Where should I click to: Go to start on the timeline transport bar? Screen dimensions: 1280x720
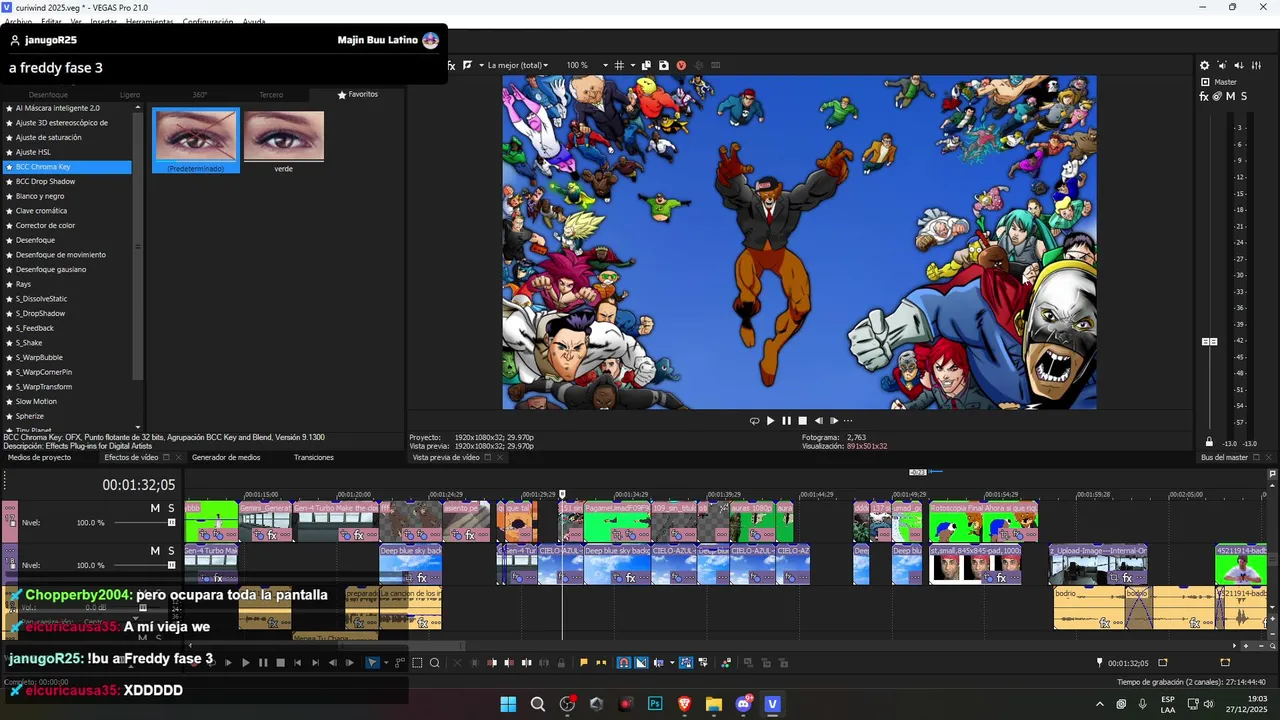click(x=297, y=662)
